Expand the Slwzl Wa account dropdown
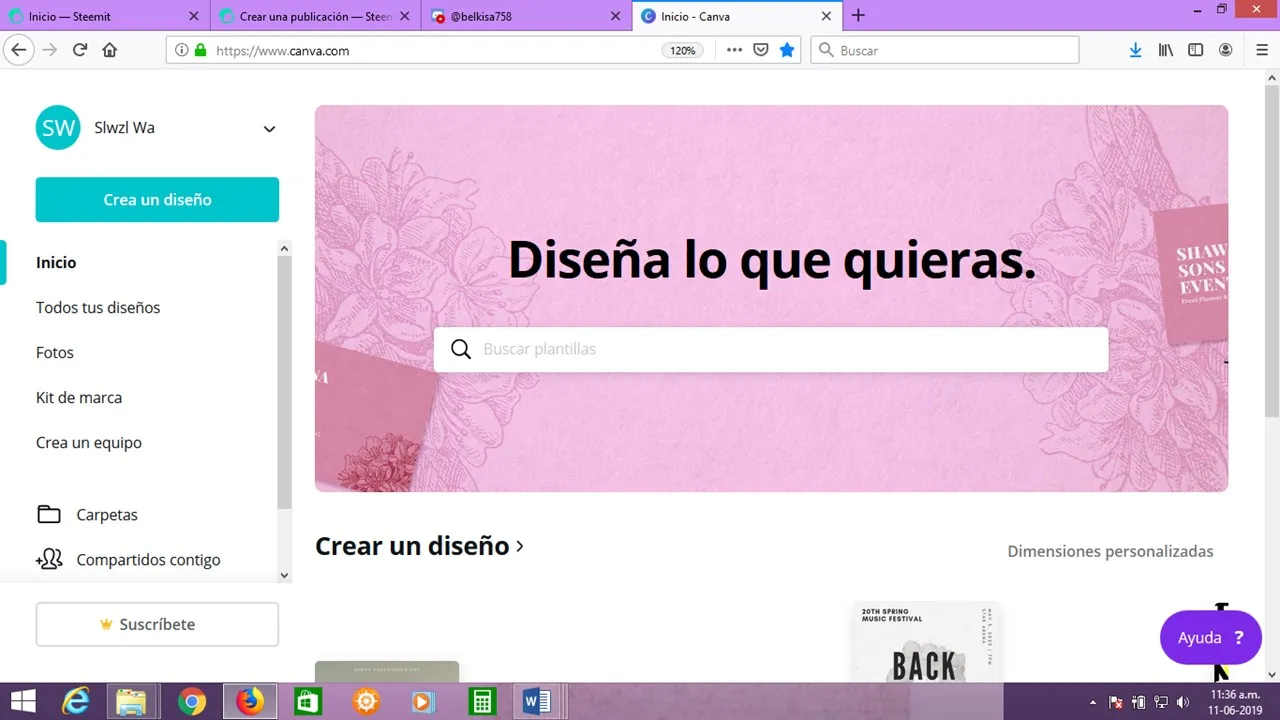Viewport: 1280px width, 720px height. [x=269, y=129]
